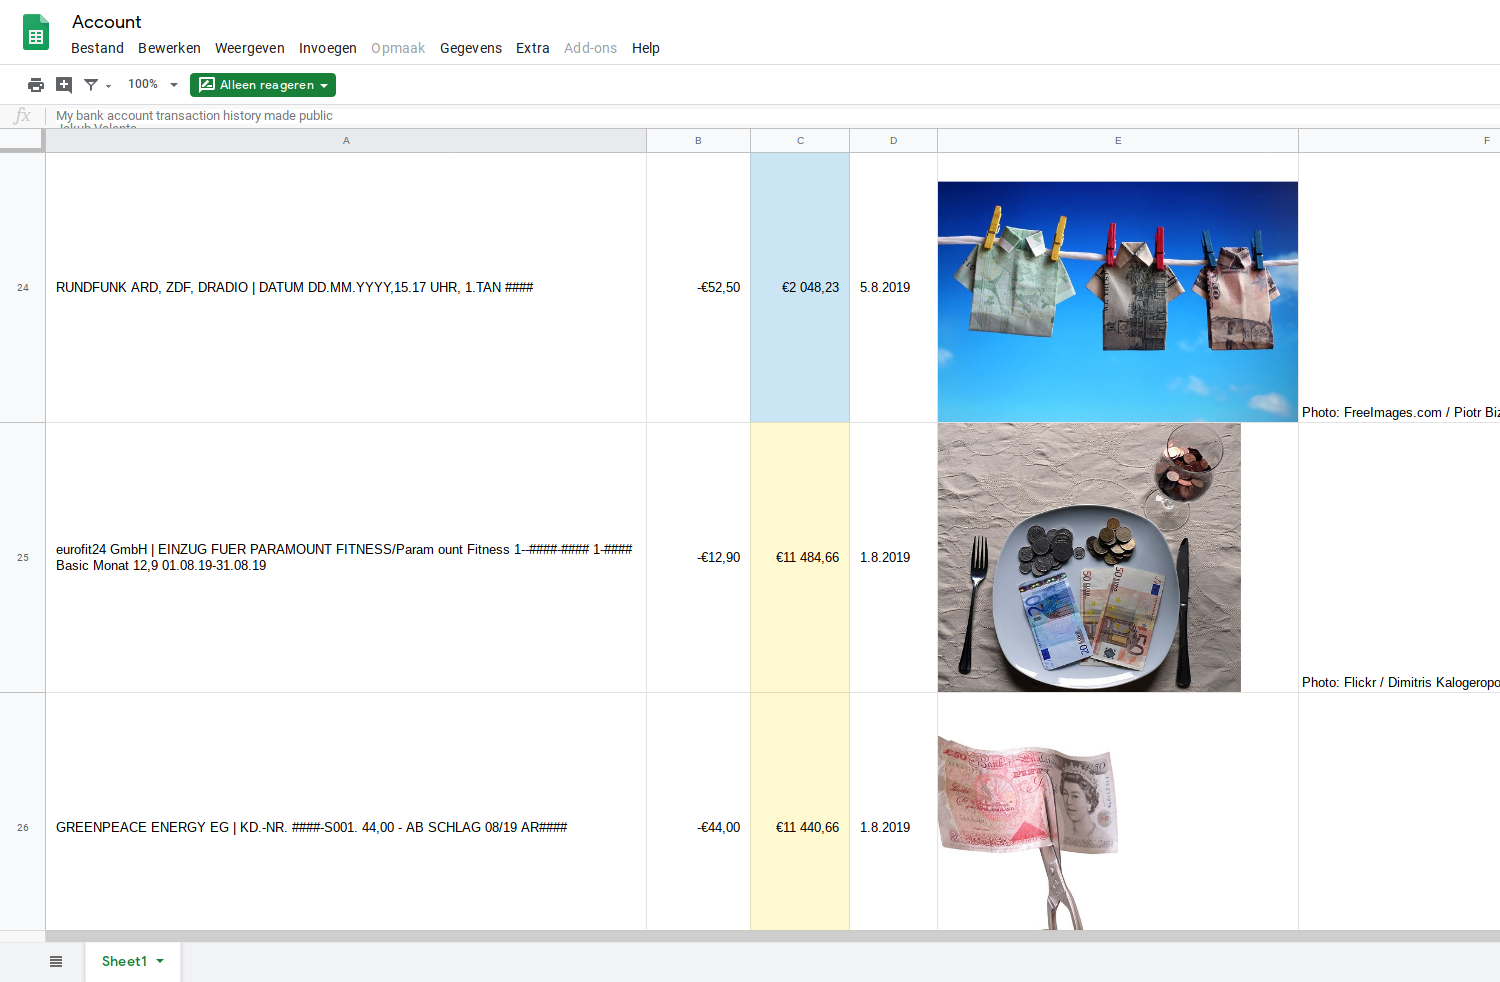Select the 5.8.2019 date cell
1500x982 pixels.
tap(893, 288)
